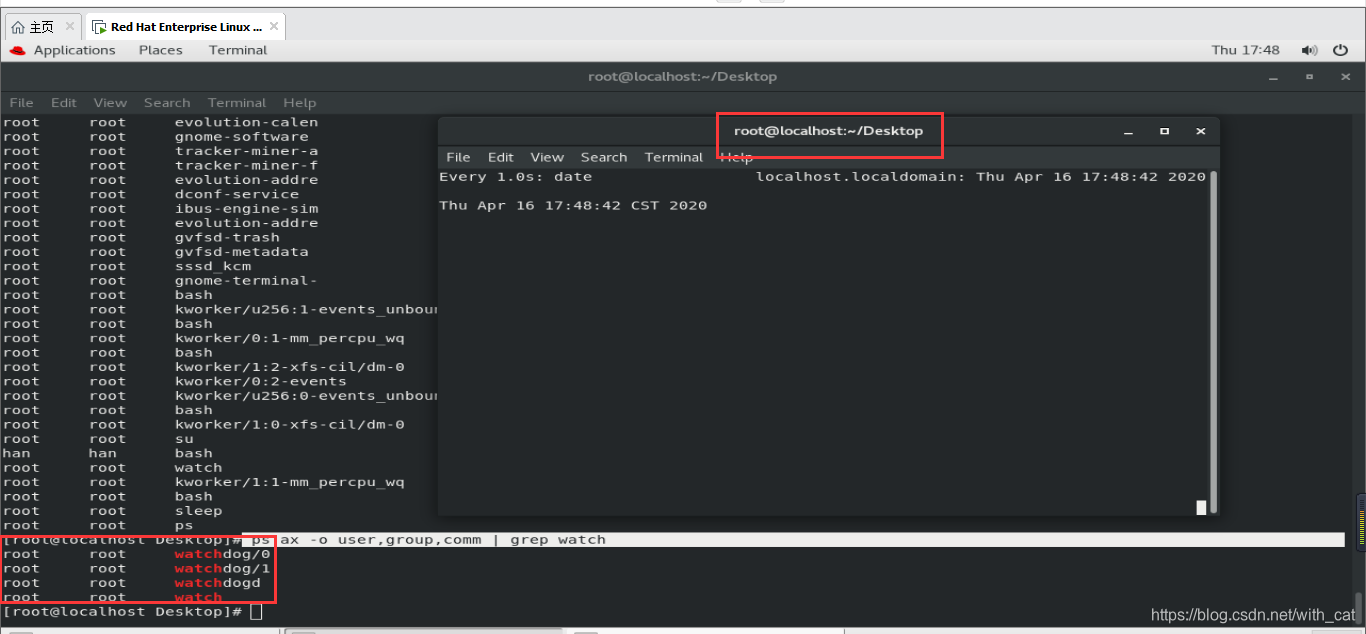Open Edit menu in front watch terminal

tap(501, 157)
